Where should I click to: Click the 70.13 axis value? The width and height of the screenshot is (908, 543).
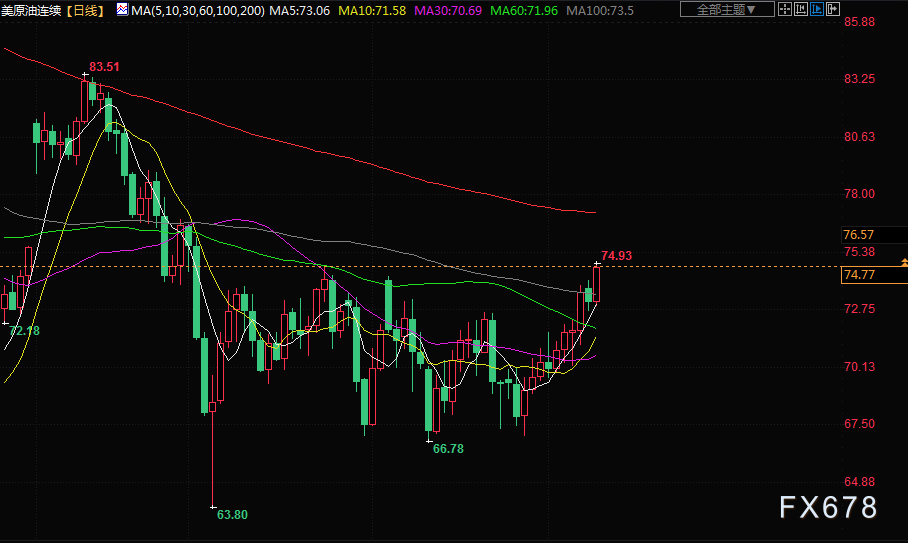859,366
